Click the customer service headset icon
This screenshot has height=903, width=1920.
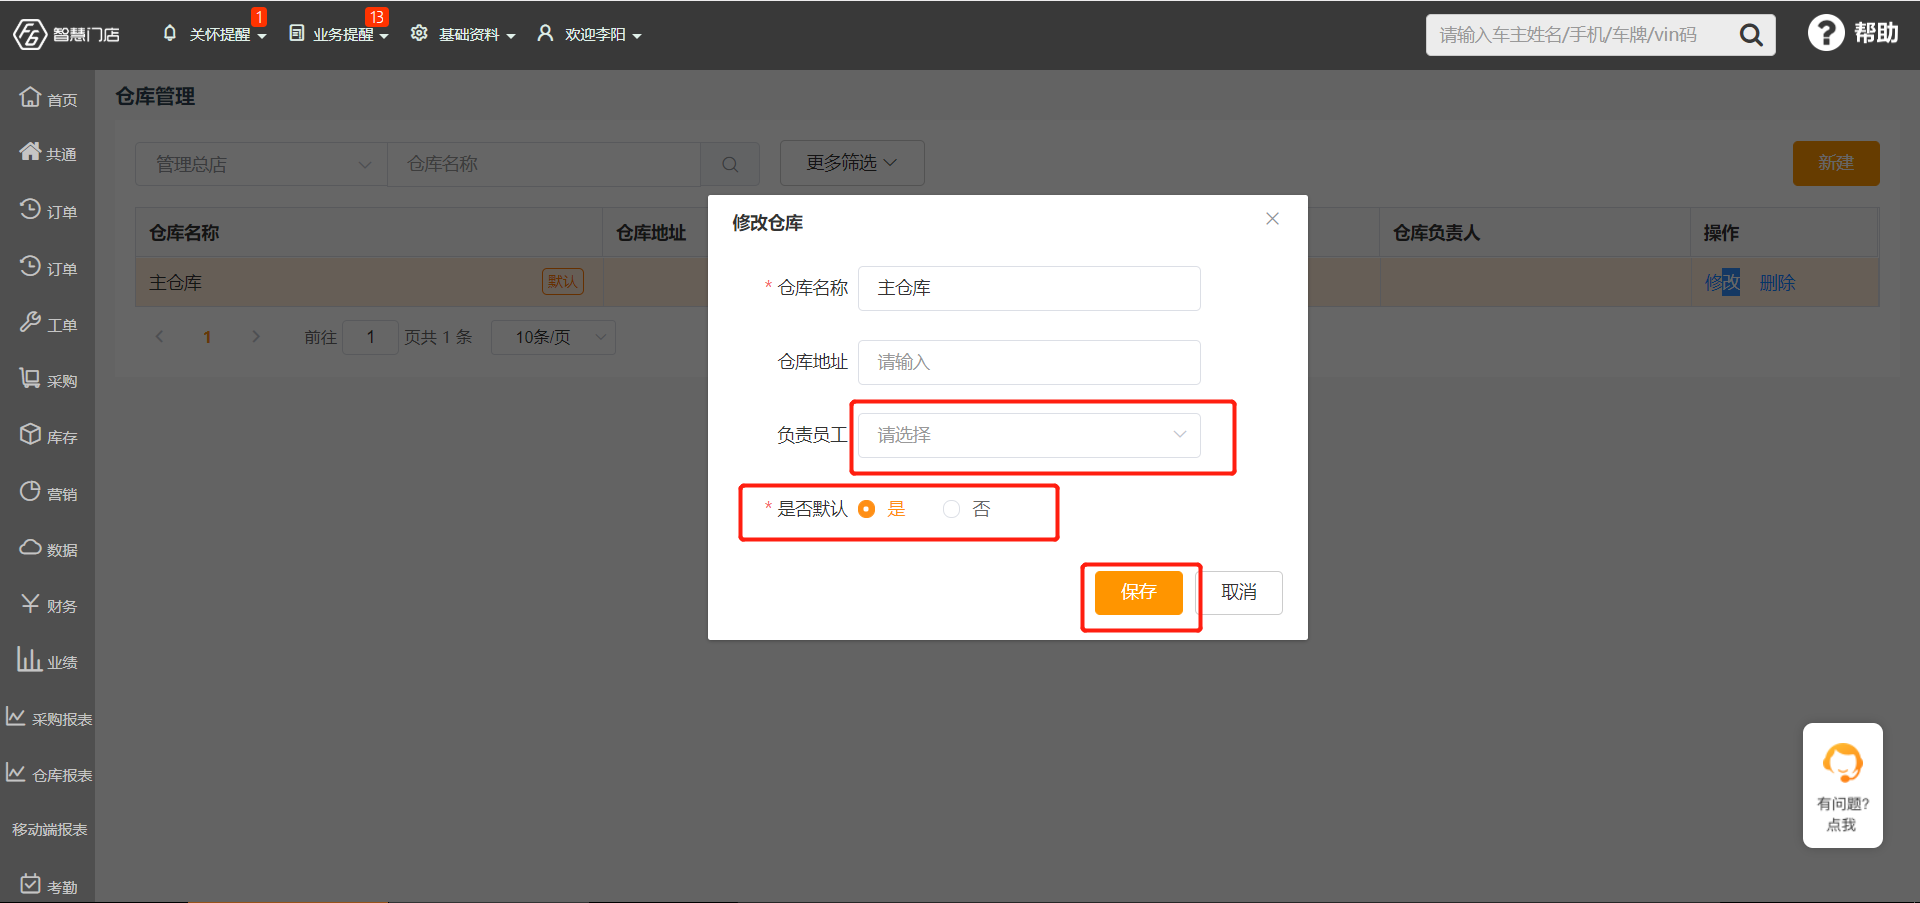[1842, 763]
